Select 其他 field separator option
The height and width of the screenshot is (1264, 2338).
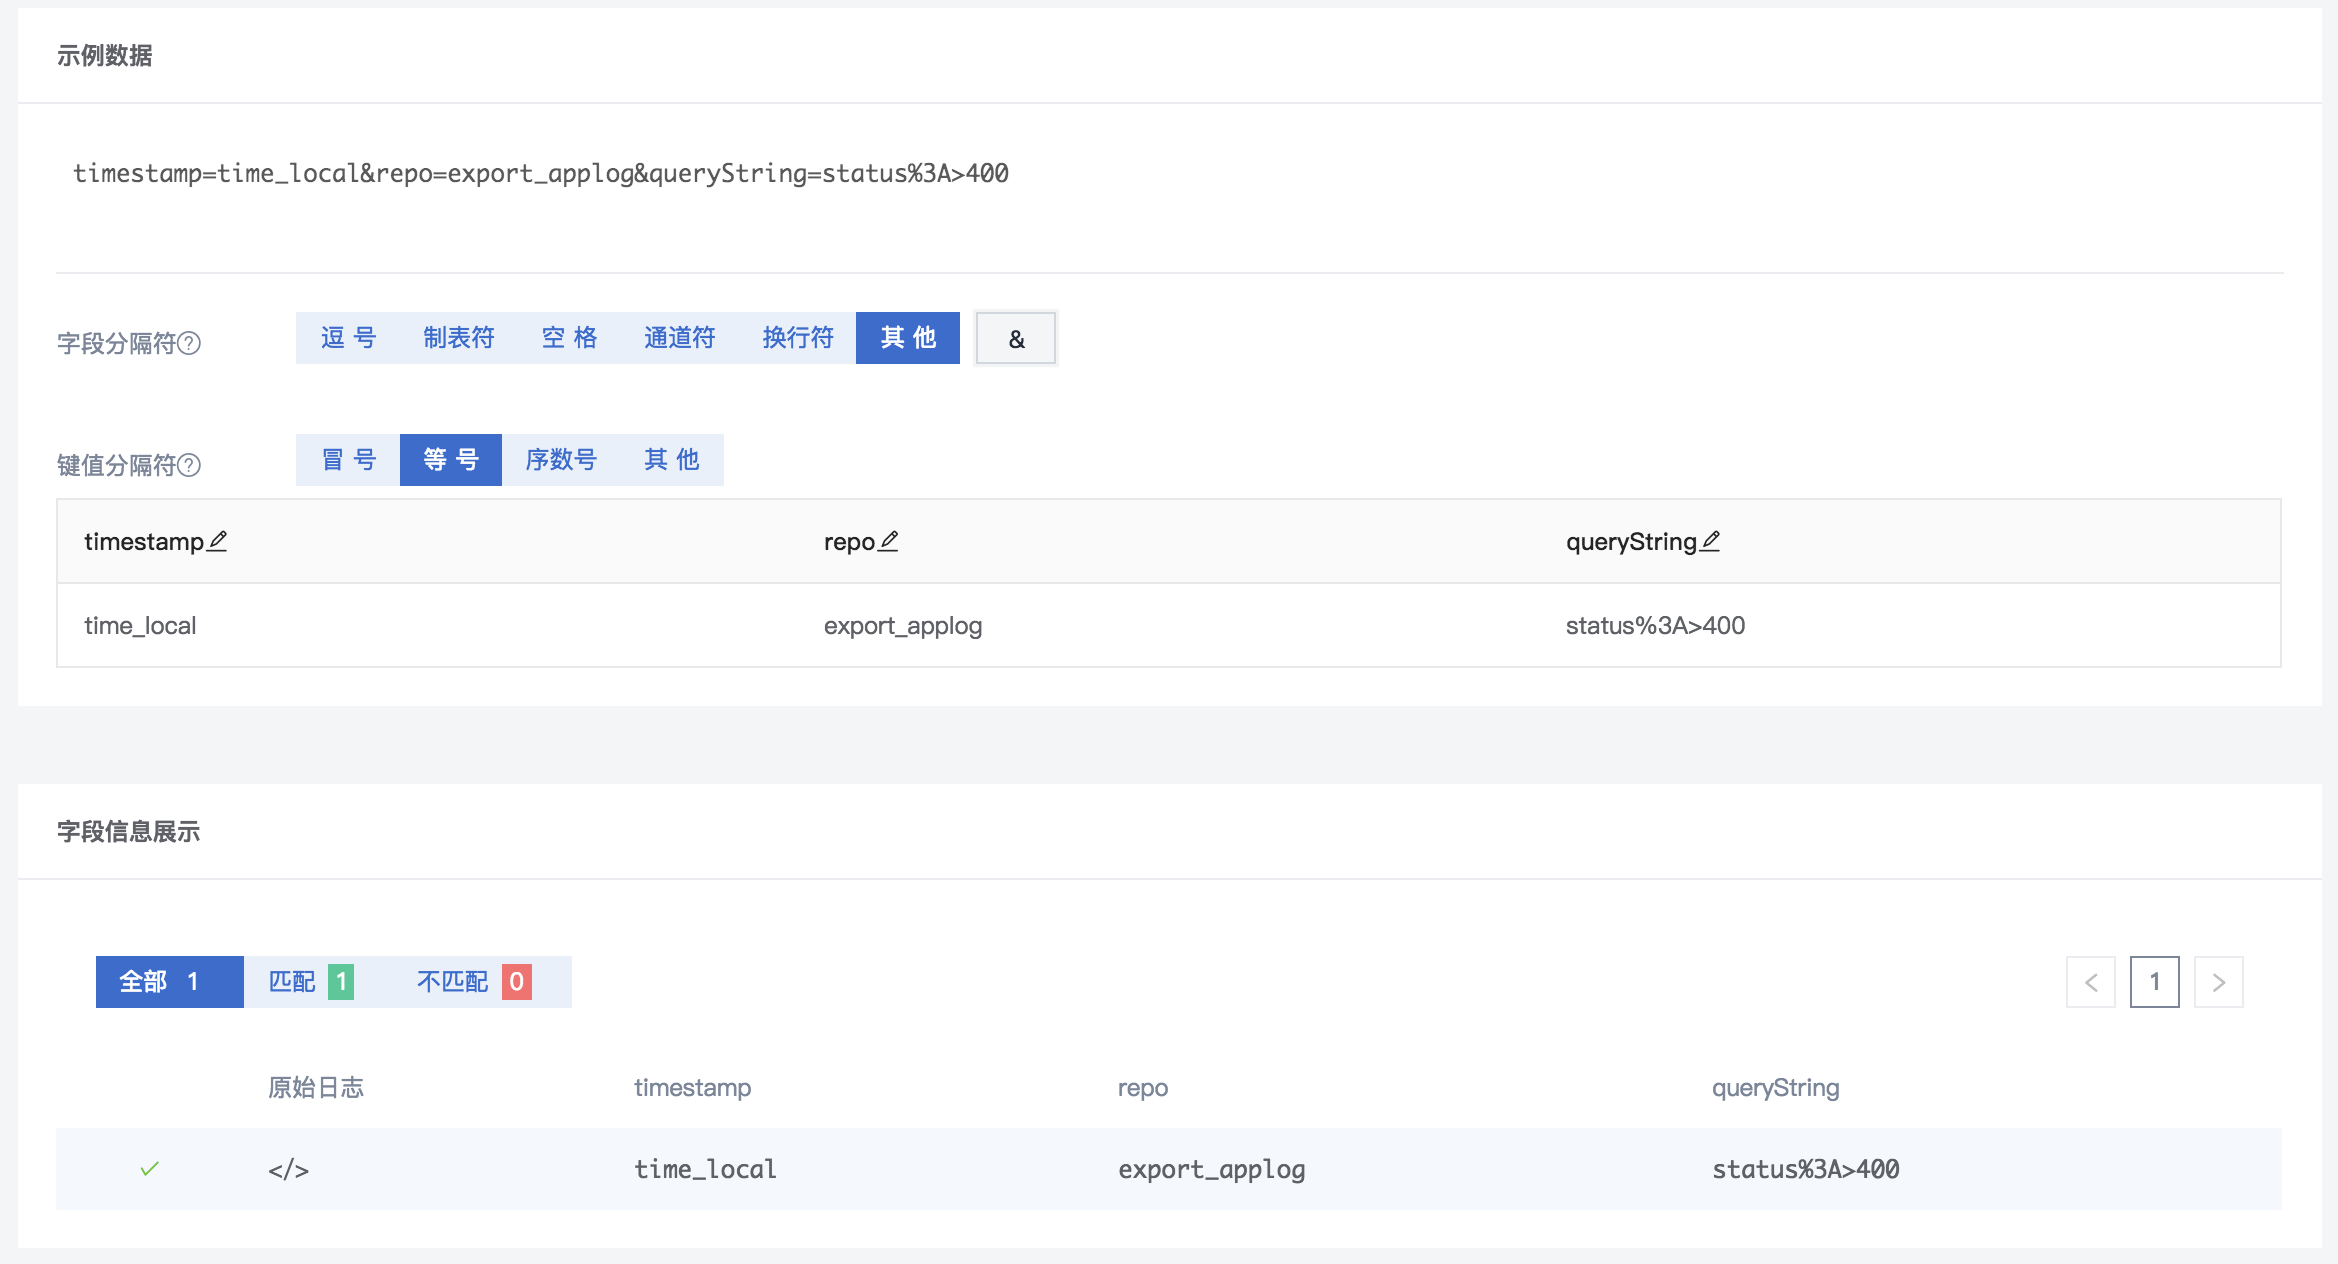(x=908, y=338)
